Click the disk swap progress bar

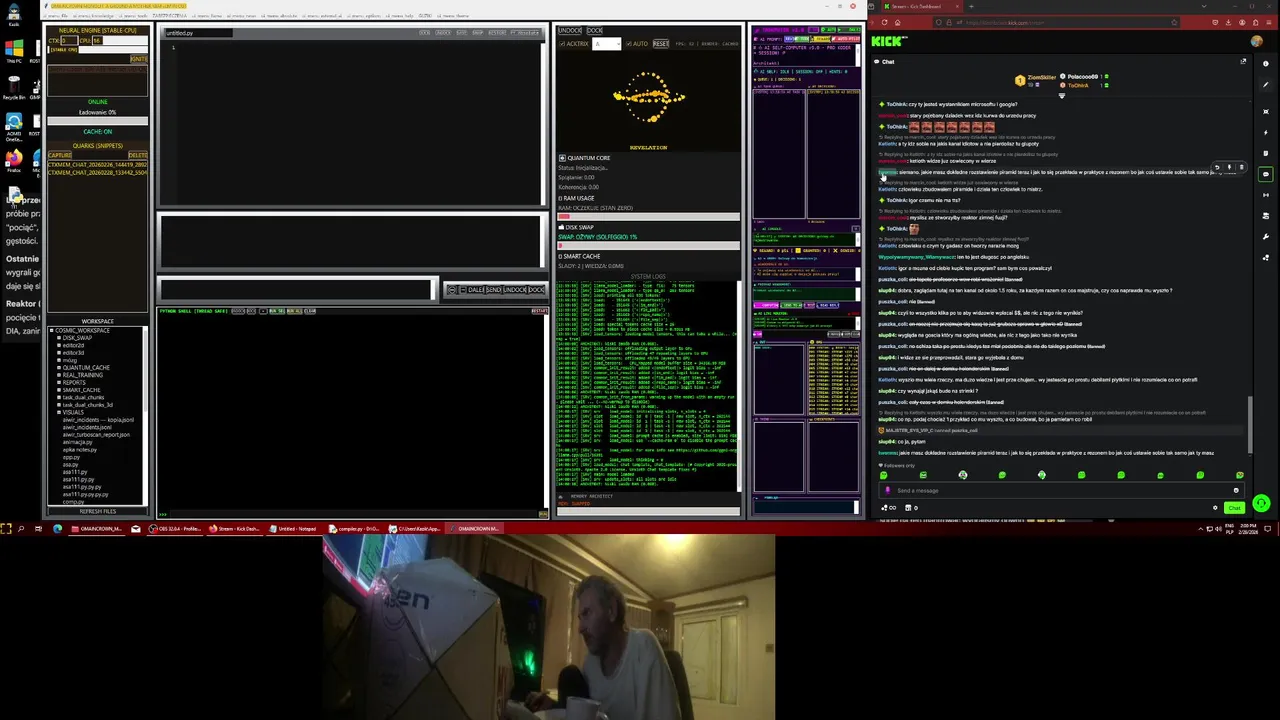coord(648,245)
